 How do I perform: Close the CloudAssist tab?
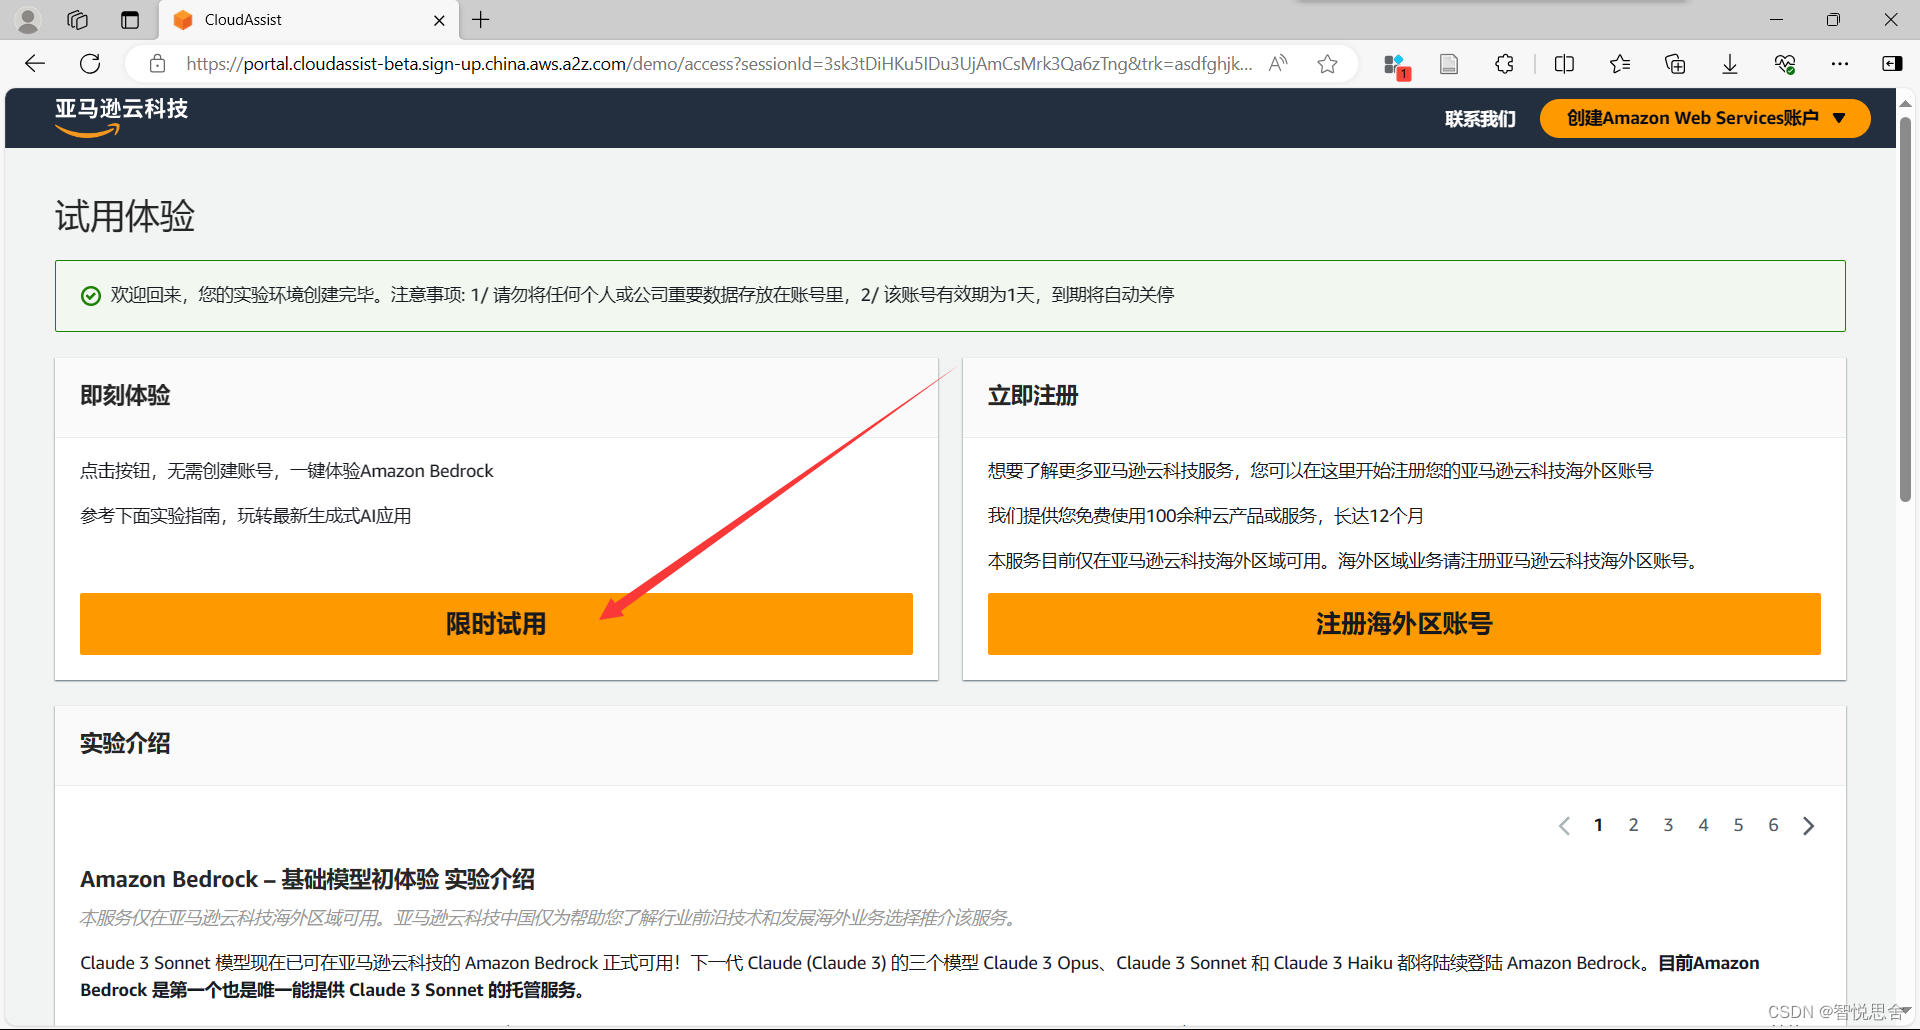pos(439,20)
